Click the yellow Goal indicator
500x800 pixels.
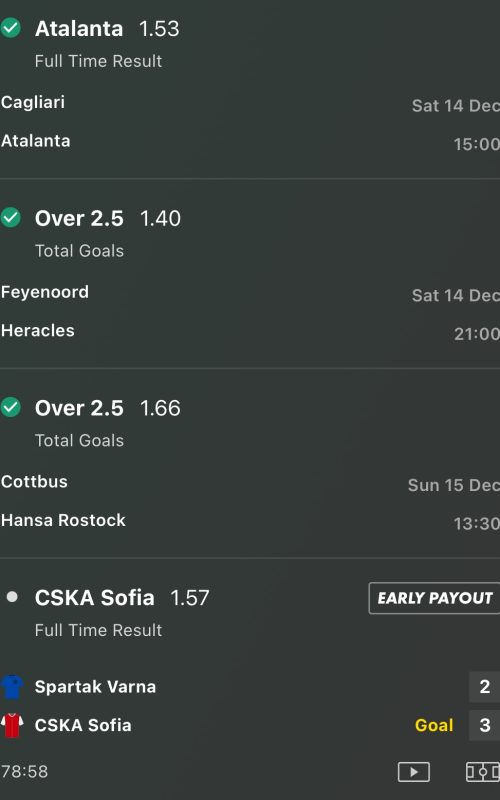coord(434,725)
